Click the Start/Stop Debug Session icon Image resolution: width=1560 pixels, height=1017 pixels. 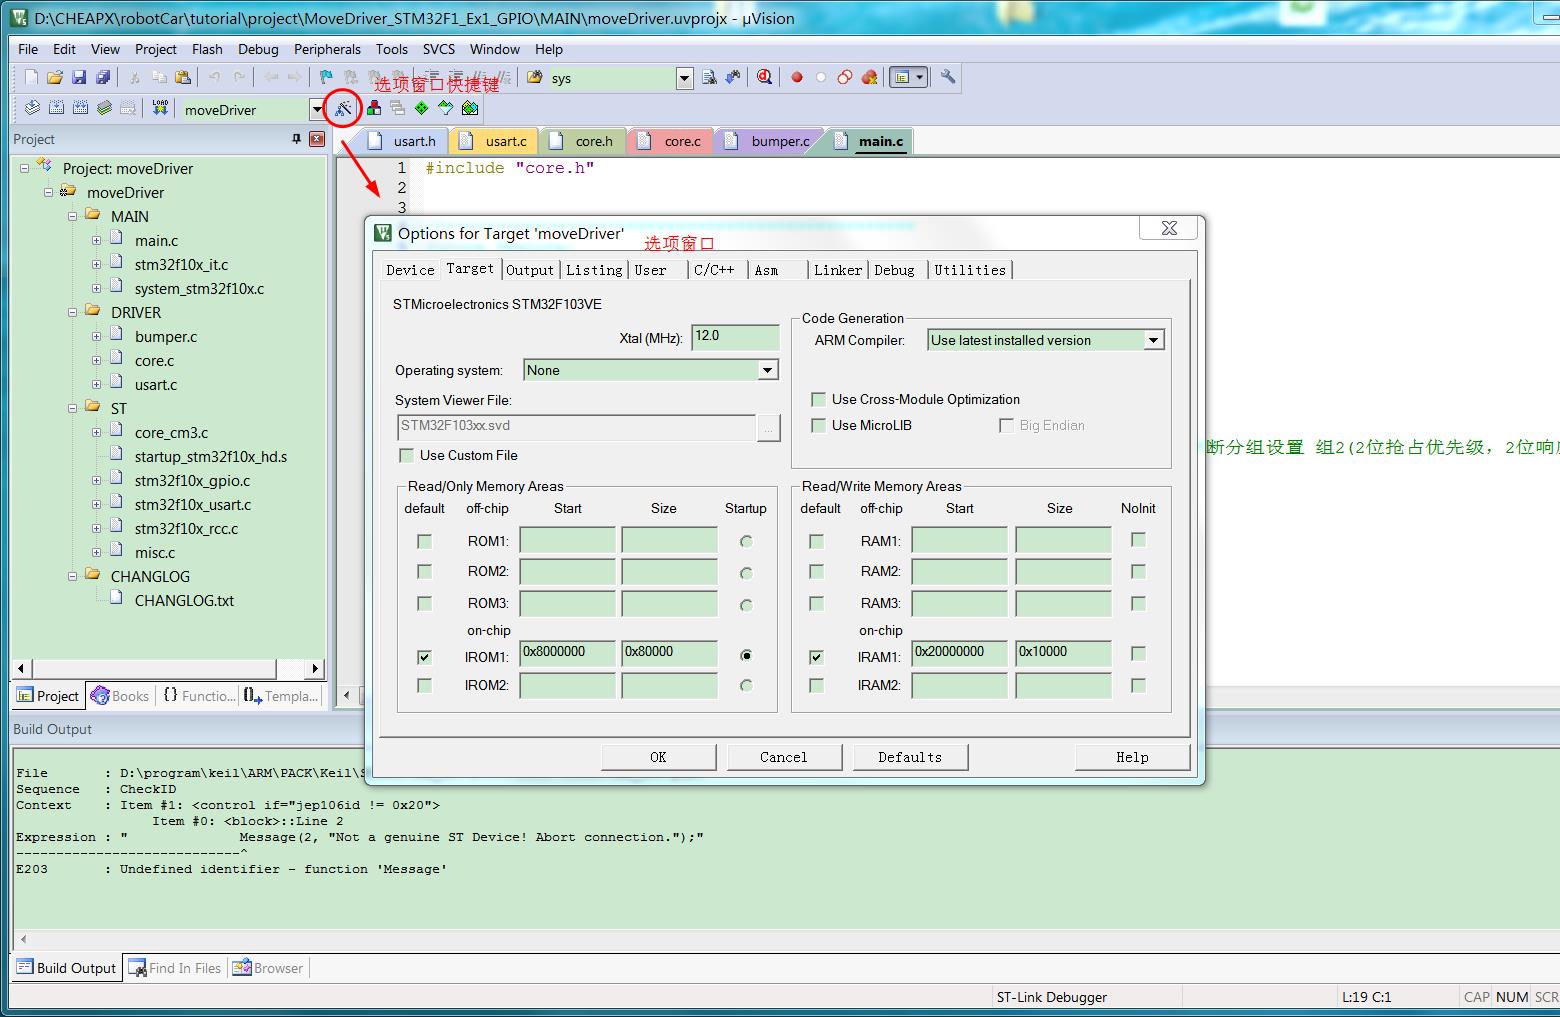764,77
